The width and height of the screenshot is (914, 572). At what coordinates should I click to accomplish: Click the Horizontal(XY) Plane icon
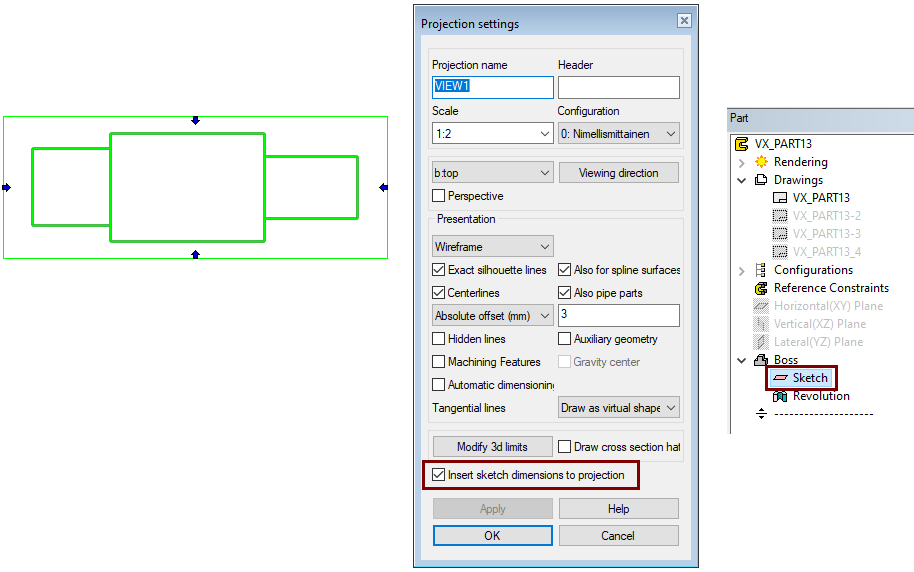coord(761,306)
